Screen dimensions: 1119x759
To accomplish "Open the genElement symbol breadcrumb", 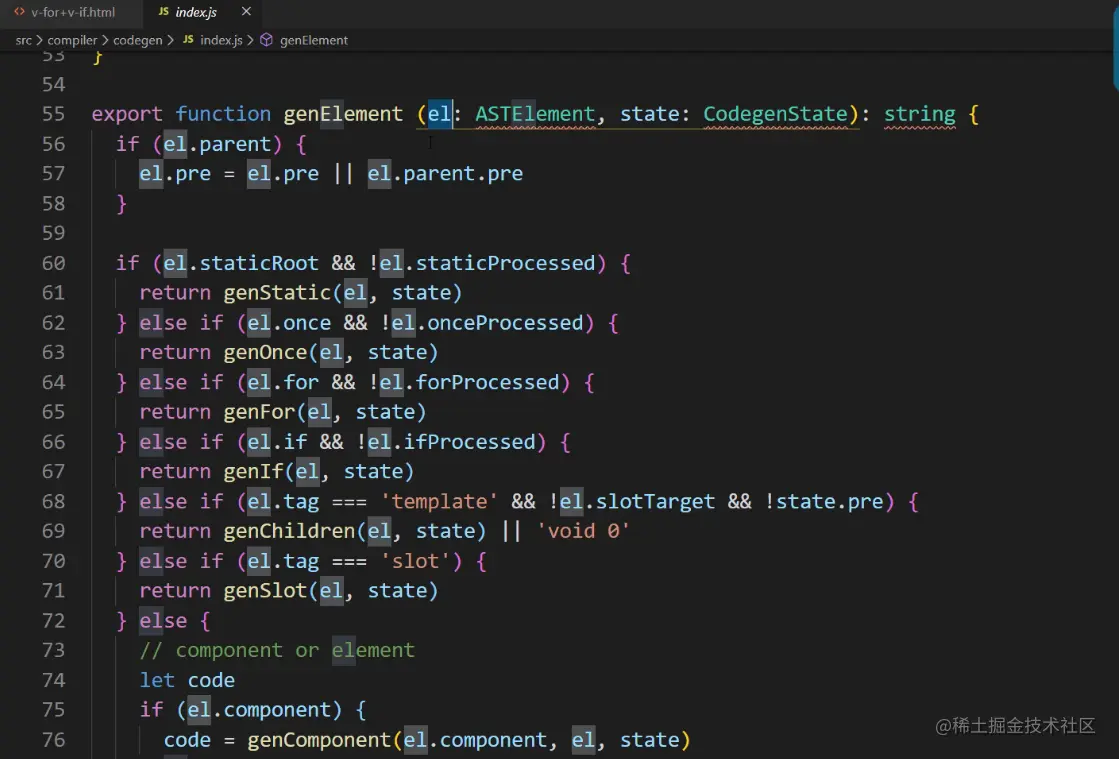I will 314,41.
